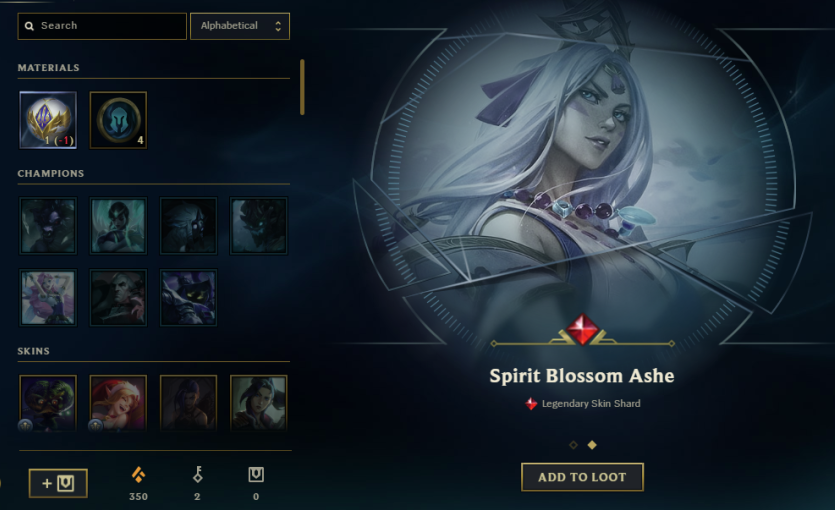Click the gem icon beside Legendary Skin Shard
This screenshot has height=510, width=835.
(x=531, y=404)
